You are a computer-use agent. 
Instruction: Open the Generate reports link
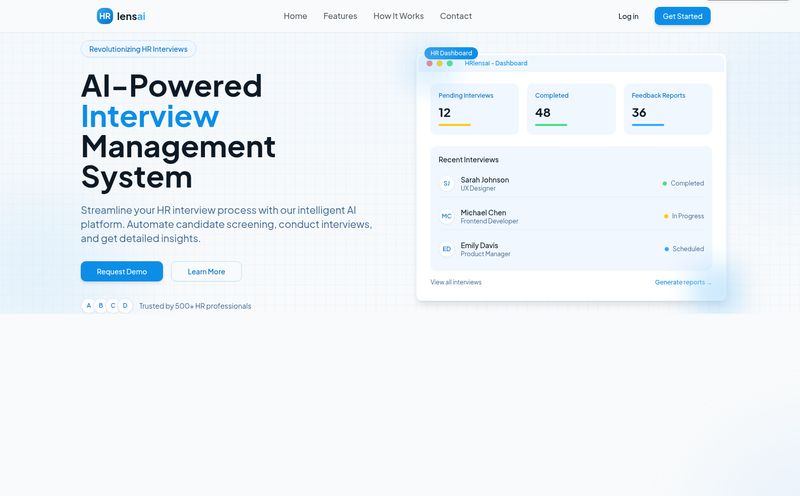[683, 282]
